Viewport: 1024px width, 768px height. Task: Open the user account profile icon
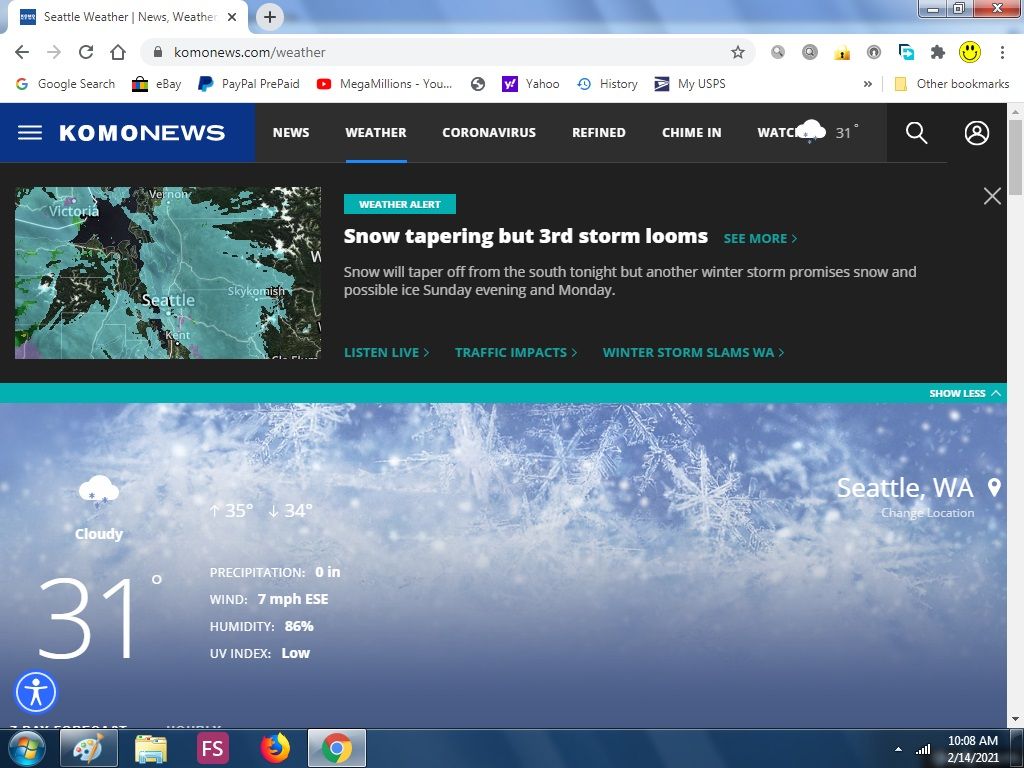pyautogui.click(x=977, y=133)
